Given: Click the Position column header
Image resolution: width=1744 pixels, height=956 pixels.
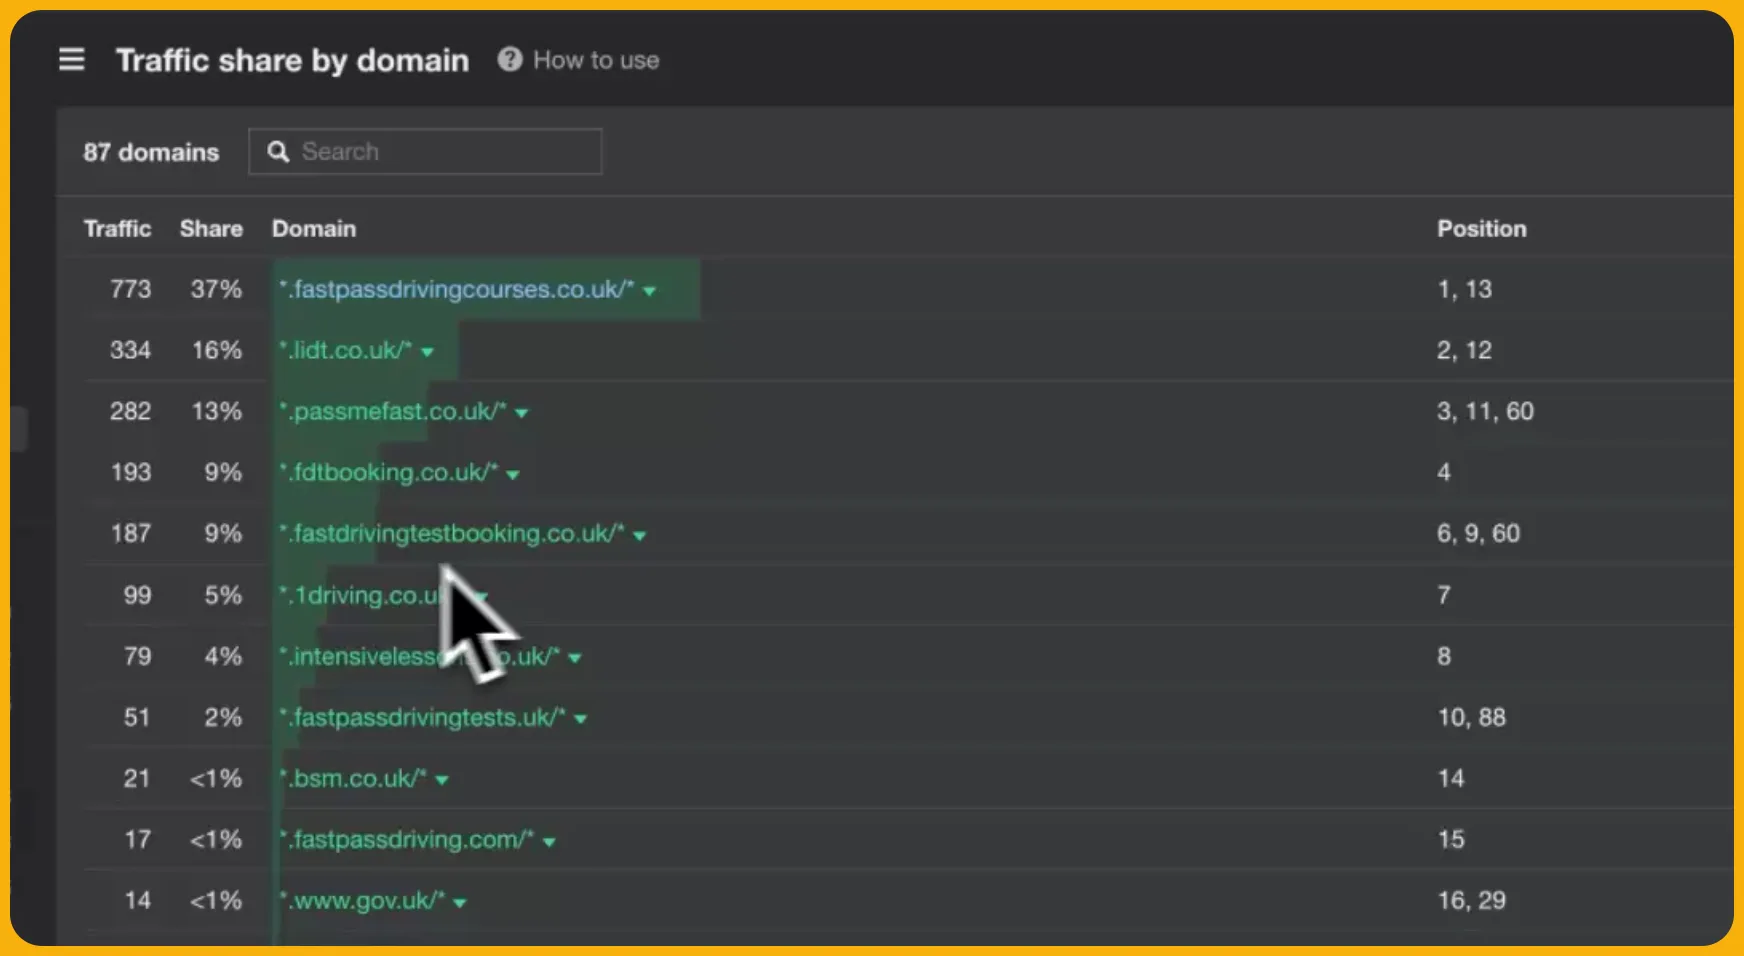Looking at the screenshot, I should [1482, 228].
